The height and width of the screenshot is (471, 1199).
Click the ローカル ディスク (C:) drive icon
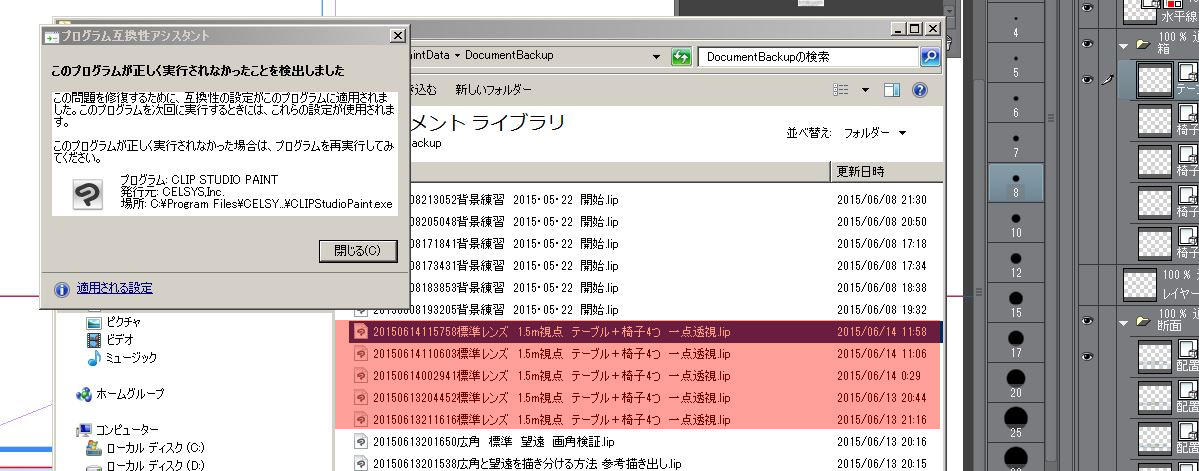coord(94,448)
